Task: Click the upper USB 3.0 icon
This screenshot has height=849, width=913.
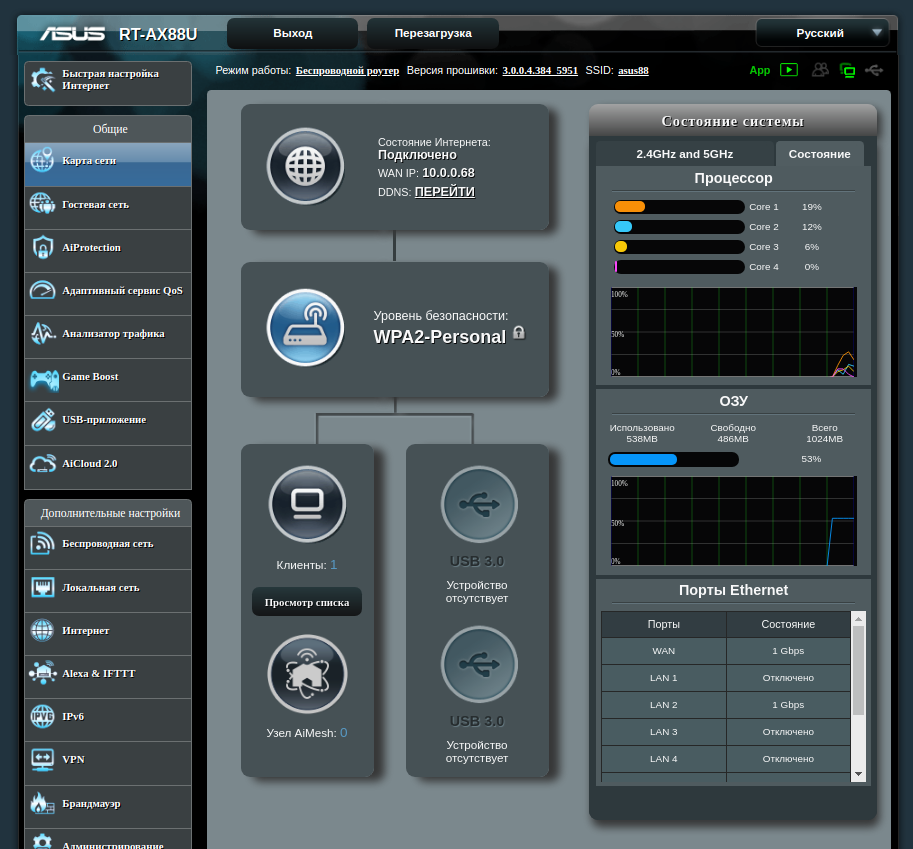Action: tap(479, 504)
